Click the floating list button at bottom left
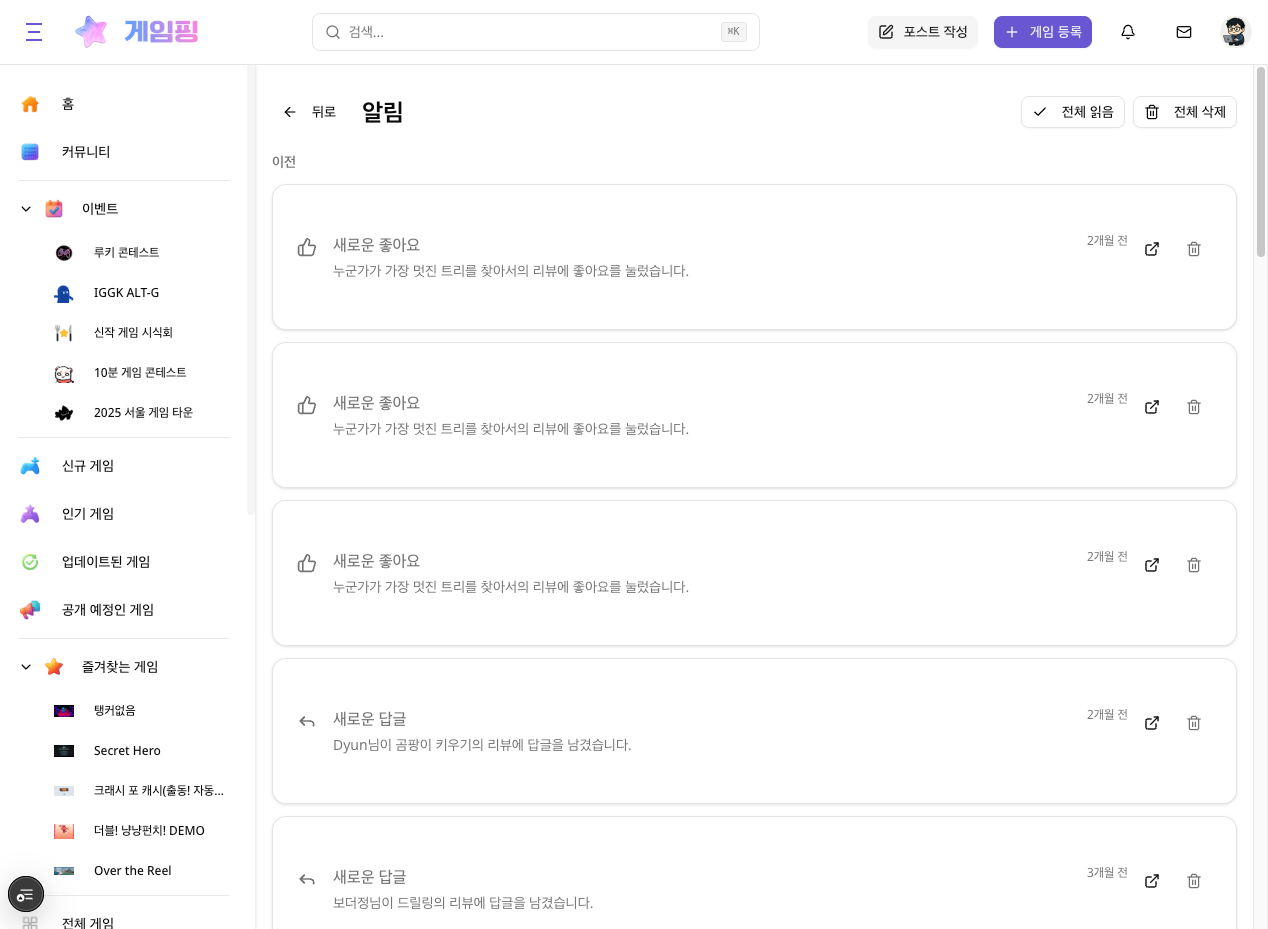This screenshot has width=1268, height=929. pos(25,894)
